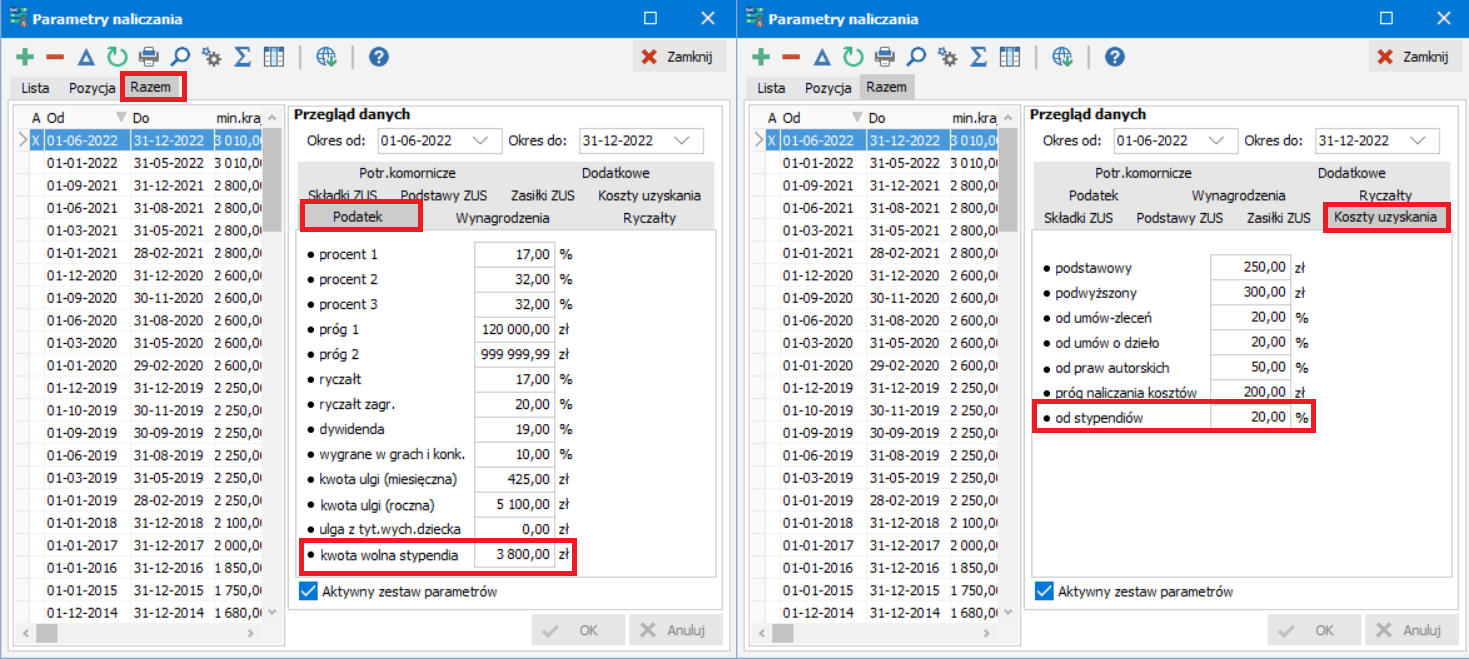
Task: Open the 'Okres od' dropdown in left window
Action: (x=481, y=140)
